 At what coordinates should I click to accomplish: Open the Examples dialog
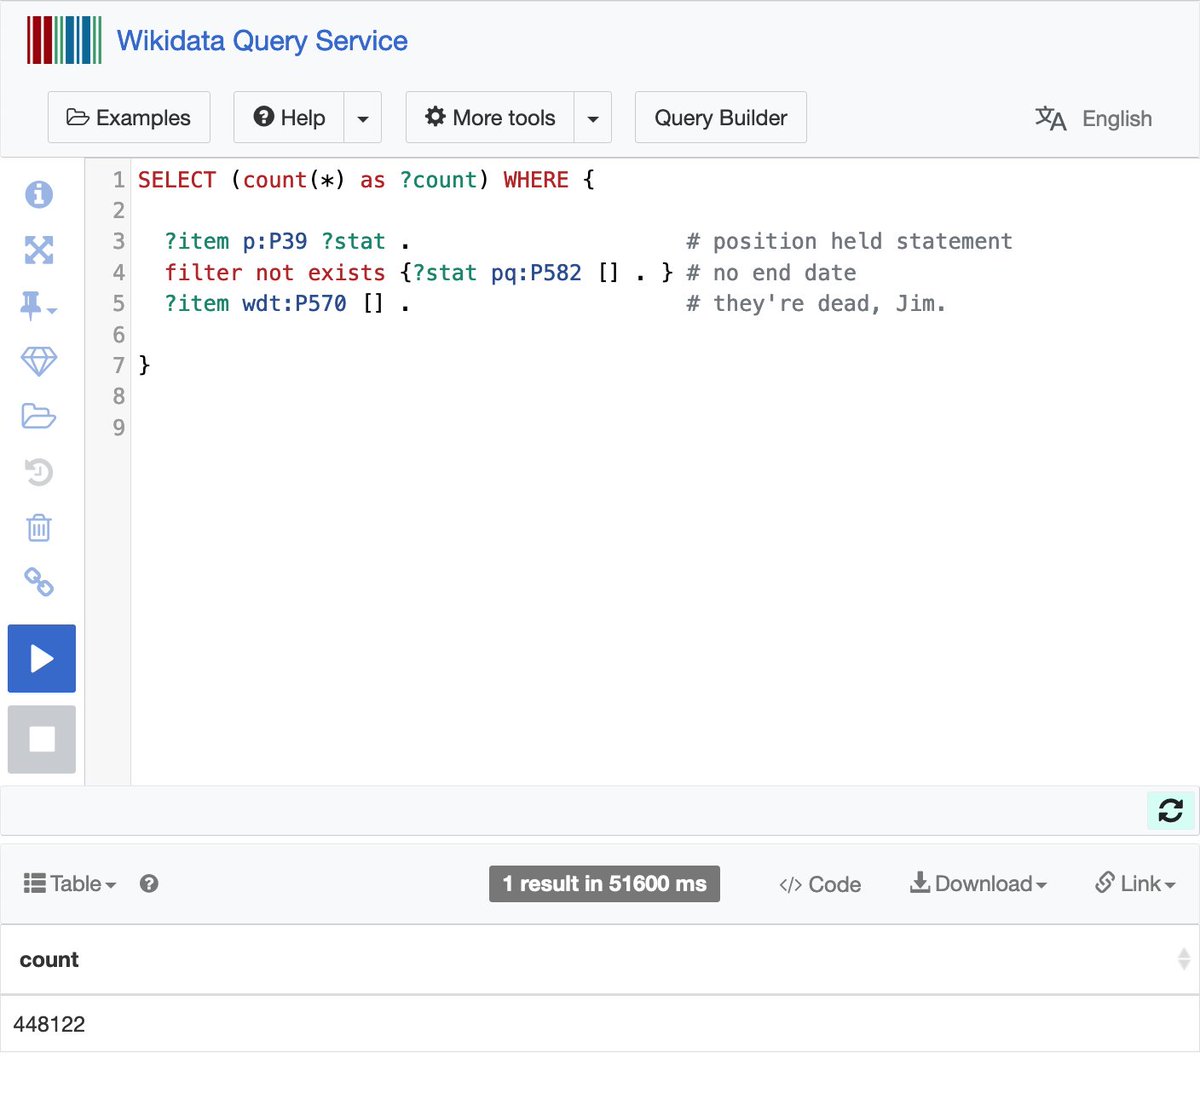tap(129, 117)
